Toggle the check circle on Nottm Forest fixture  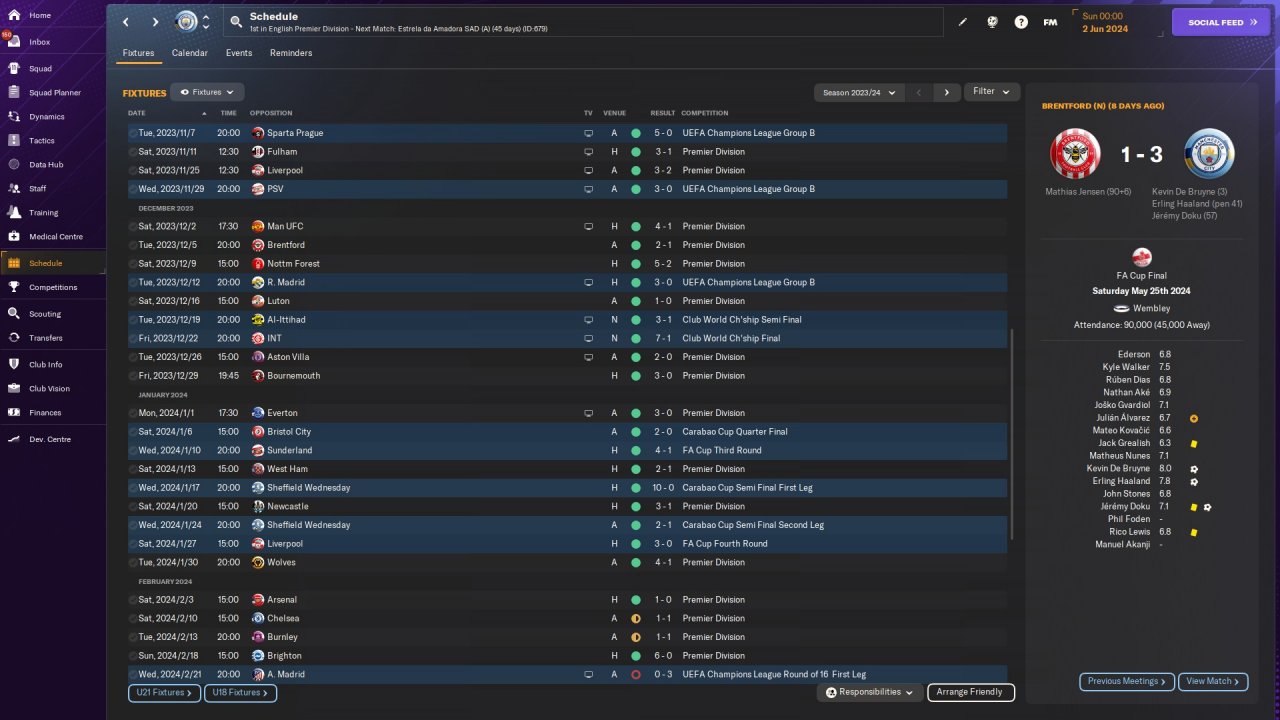[x=134, y=264]
